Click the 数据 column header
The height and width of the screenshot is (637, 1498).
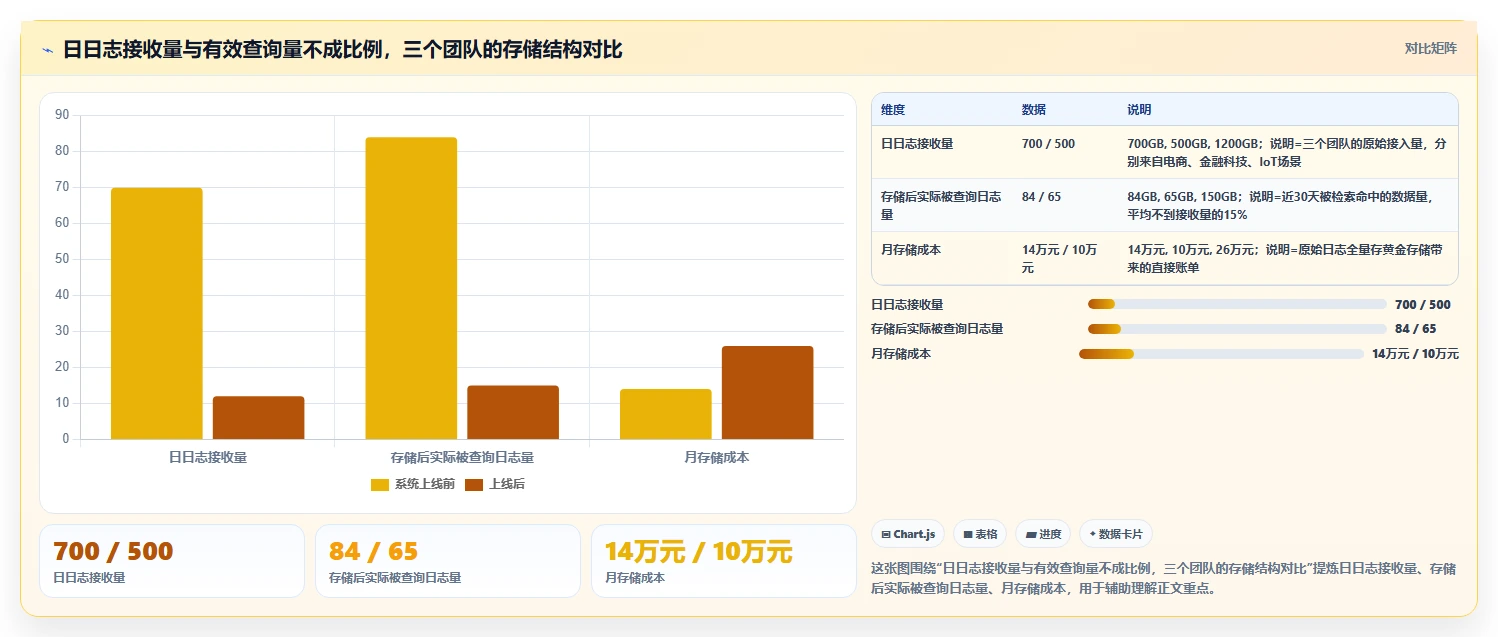click(x=1034, y=110)
